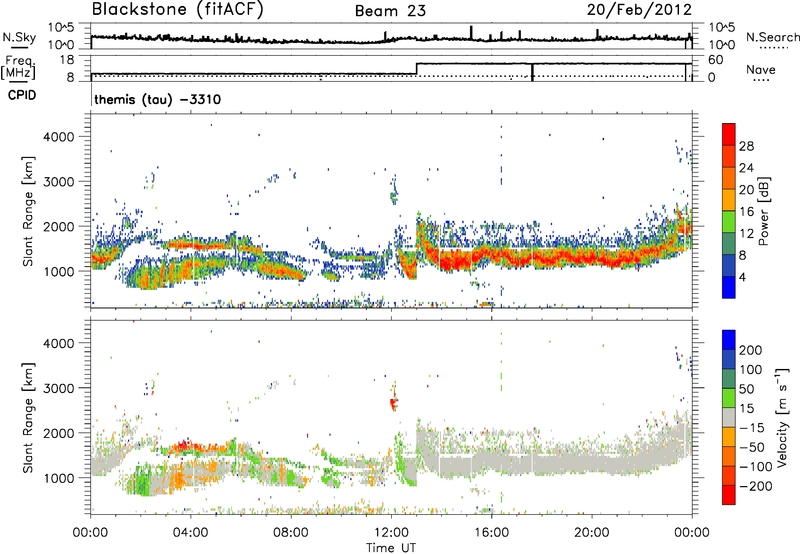The width and height of the screenshot is (800, 554).
Task: Click the 'Velocity [m s-1]' colorbar label
Action: (782, 417)
